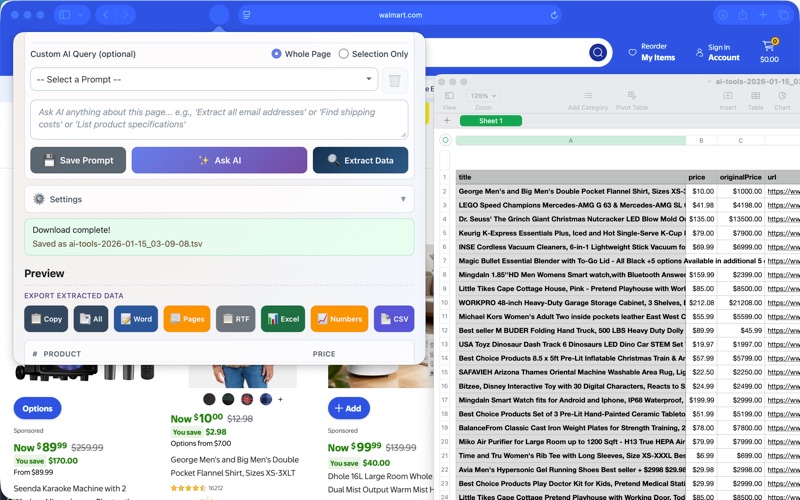Click cell with price $41.98
Screen dimensions: 800x500
tap(701, 205)
